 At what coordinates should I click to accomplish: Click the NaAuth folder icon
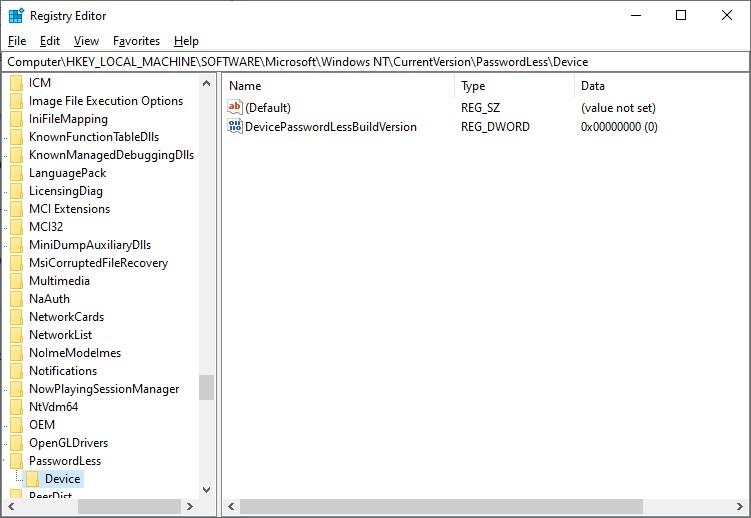(x=17, y=299)
